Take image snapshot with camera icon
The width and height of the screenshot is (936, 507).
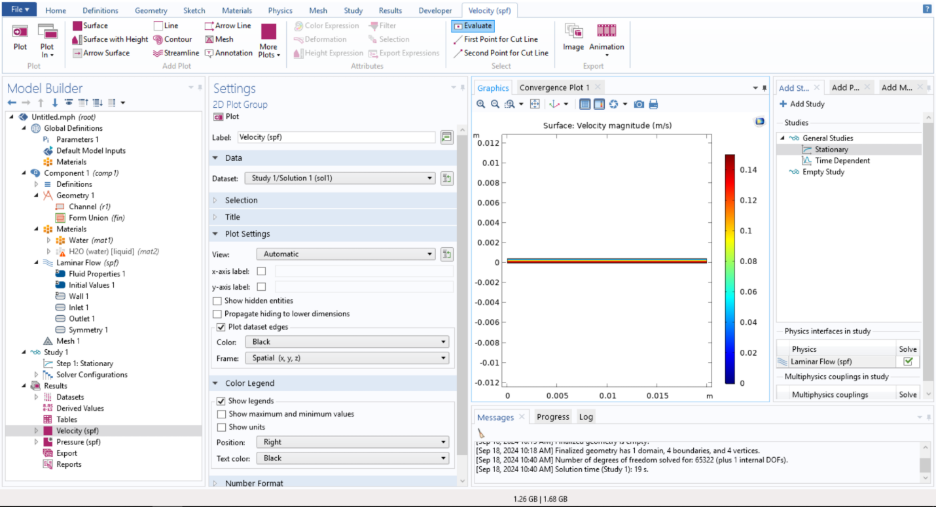[639, 104]
